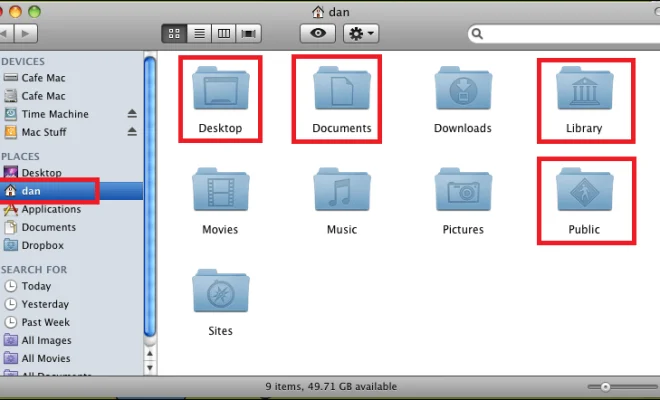Open the Desktop folder icon
Image resolution: width=660 pixels, height=400 pixels.
(x=221, y=88)
